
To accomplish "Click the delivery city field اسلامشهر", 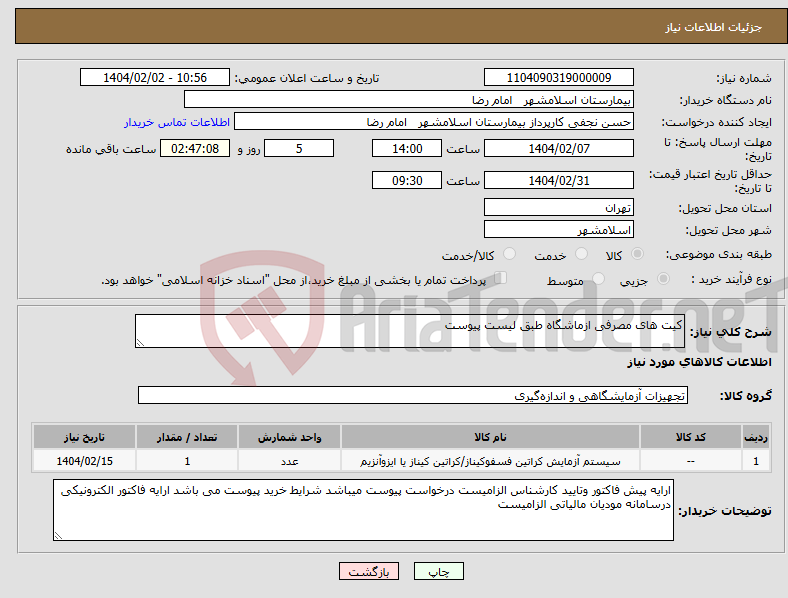I will click(x=558, y=229).
